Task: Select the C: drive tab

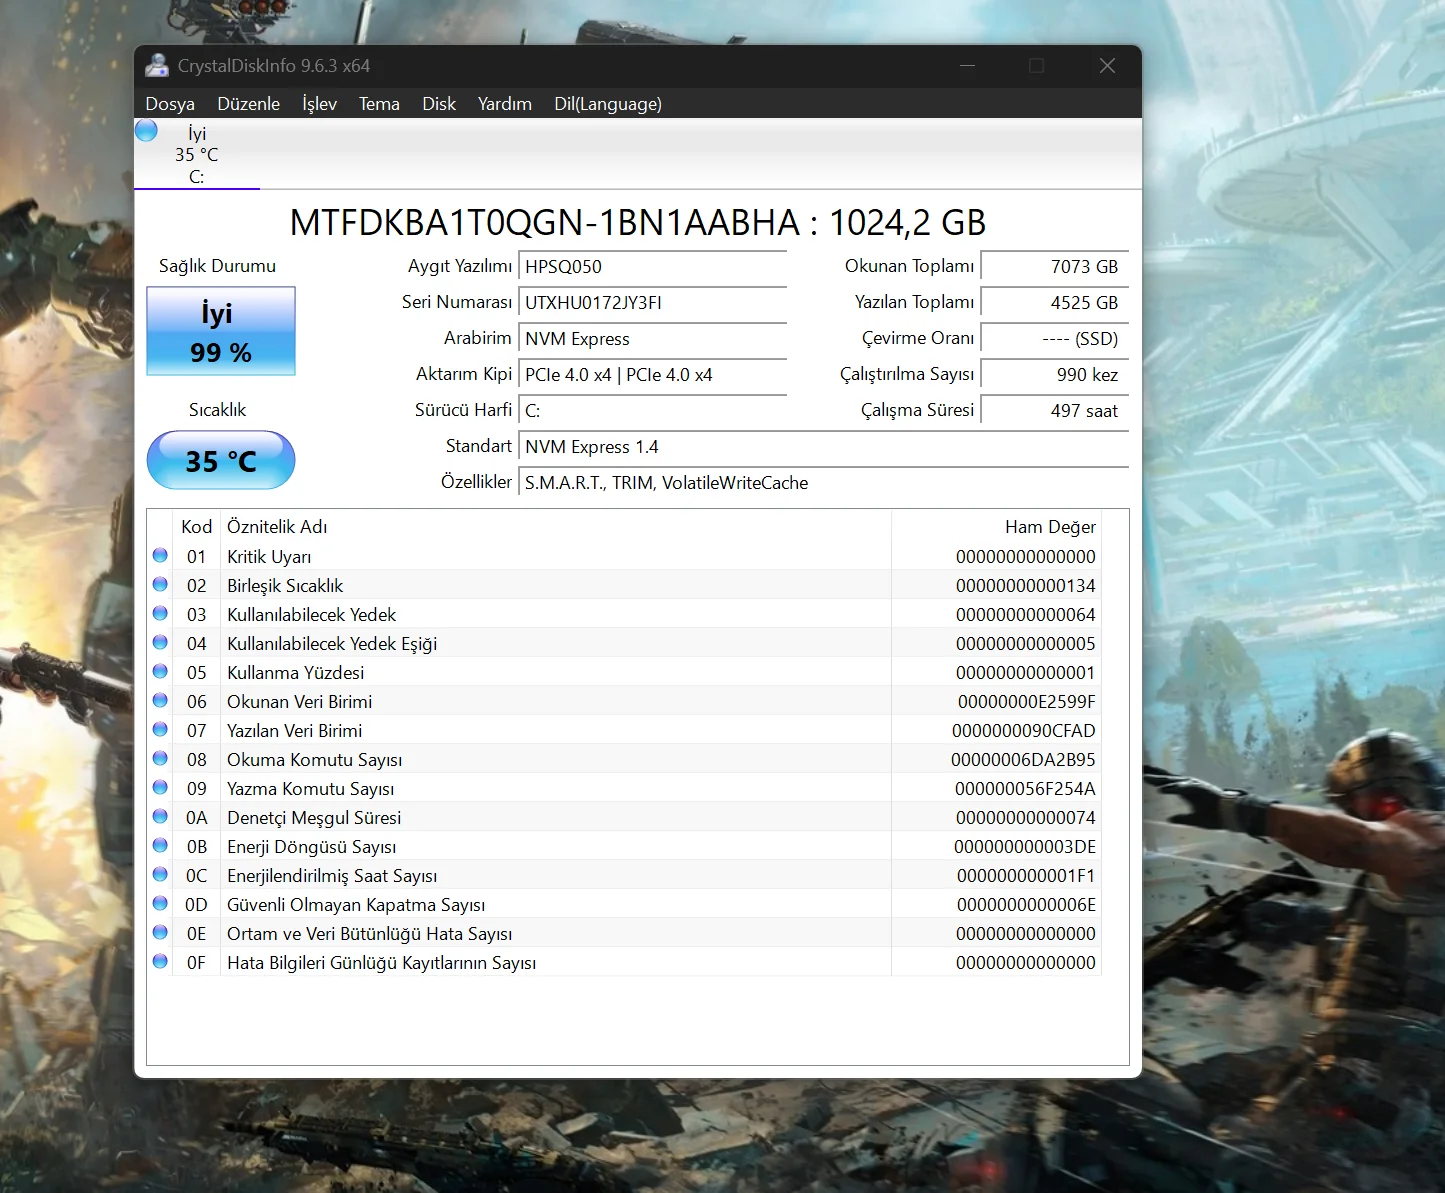Action: pos(197,155)
